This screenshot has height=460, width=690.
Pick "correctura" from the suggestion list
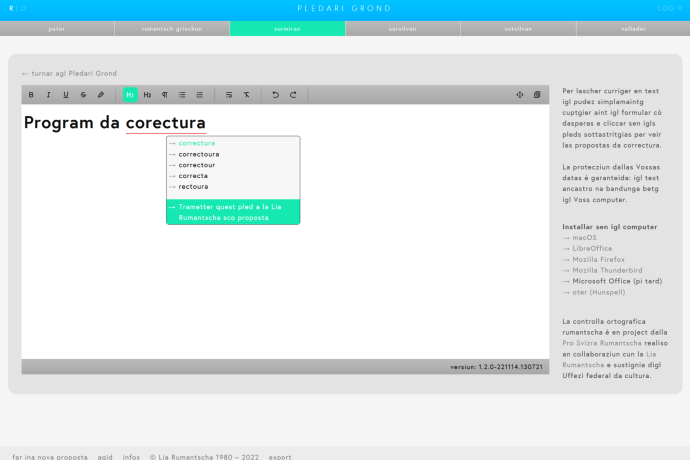coord(196,143)
